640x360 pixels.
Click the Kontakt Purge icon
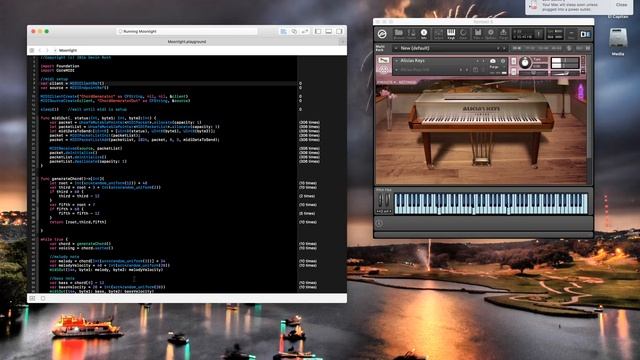(x=503, y=34)
